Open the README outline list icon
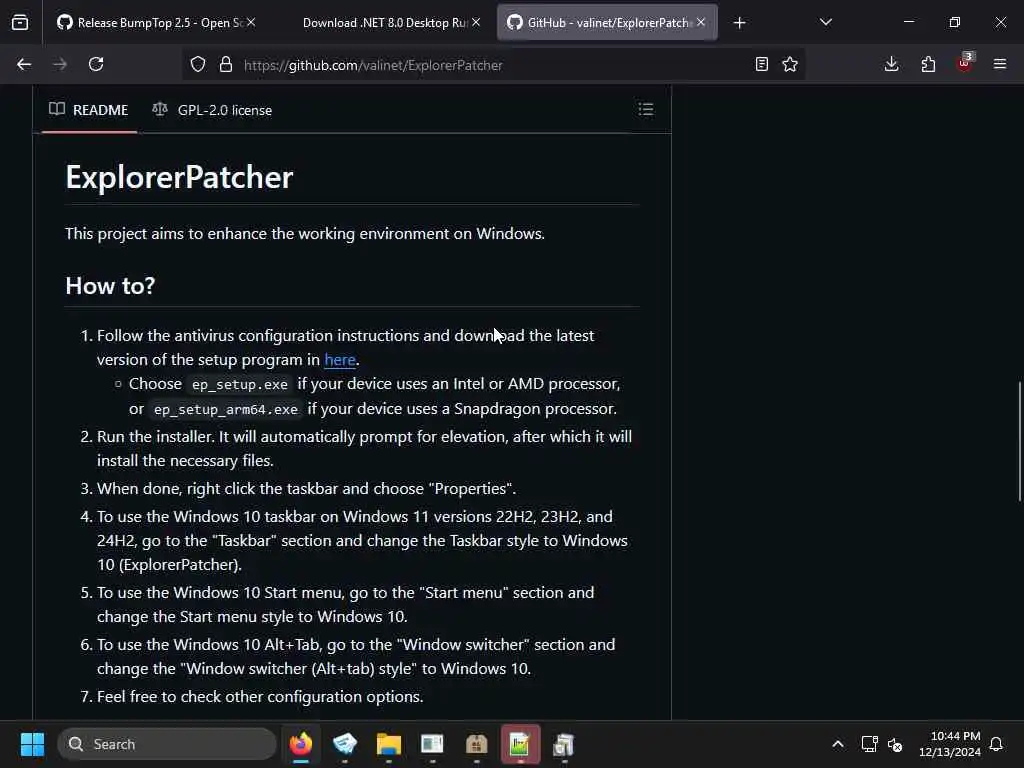Image resolution: width=1024 pixels, height=768 pixels. point(645,109)
